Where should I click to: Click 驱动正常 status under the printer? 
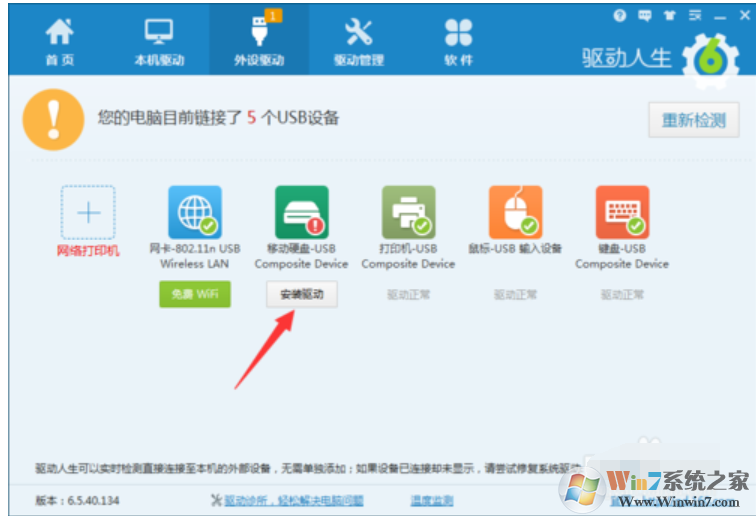(408, 295)
